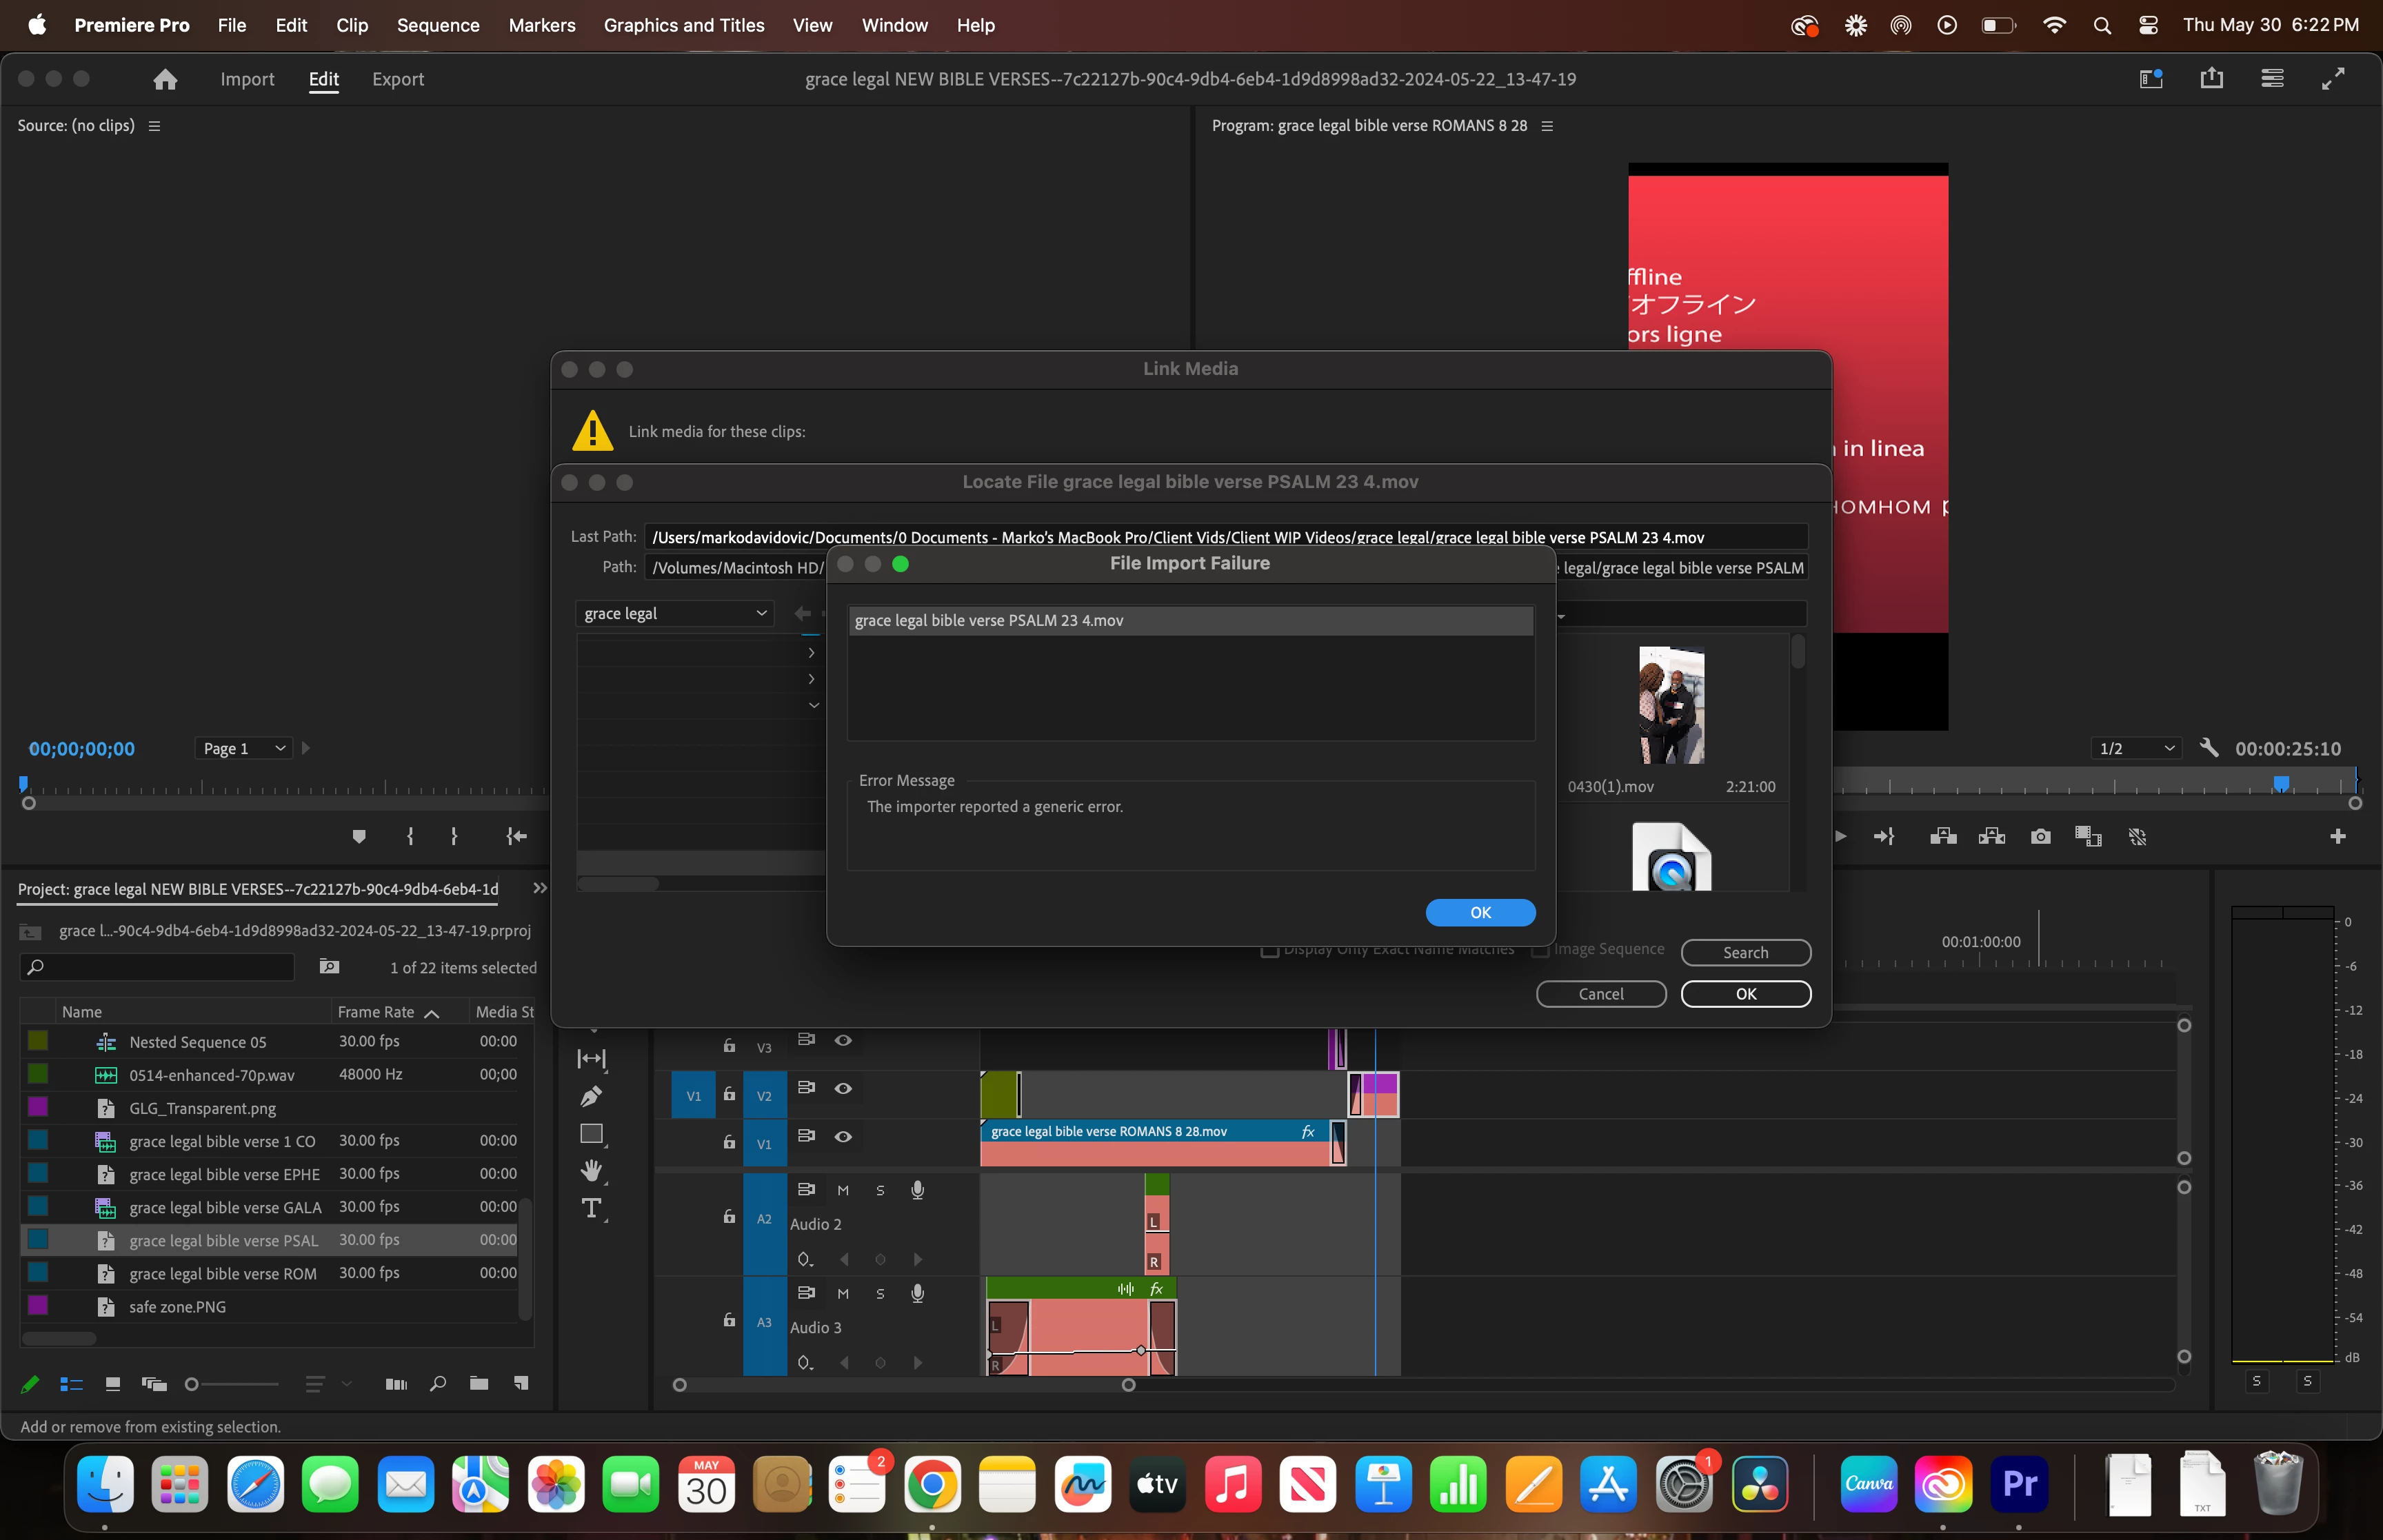Image resolution: width=2383 pixels, height=1540 pixels.
Task: Open the Sequence menu
Action: (437, 25)
